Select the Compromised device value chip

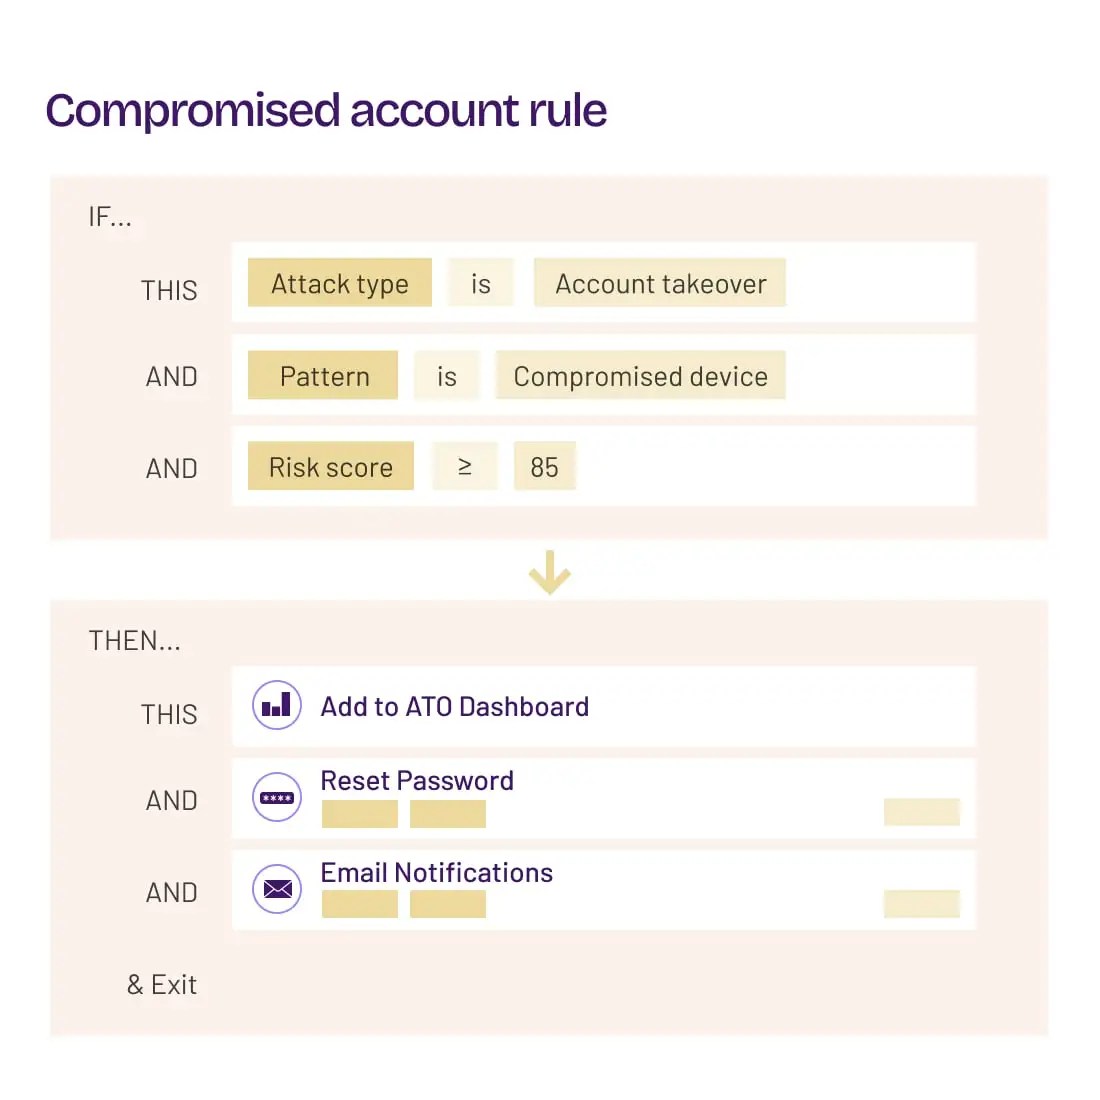click(x=640, y=376)
